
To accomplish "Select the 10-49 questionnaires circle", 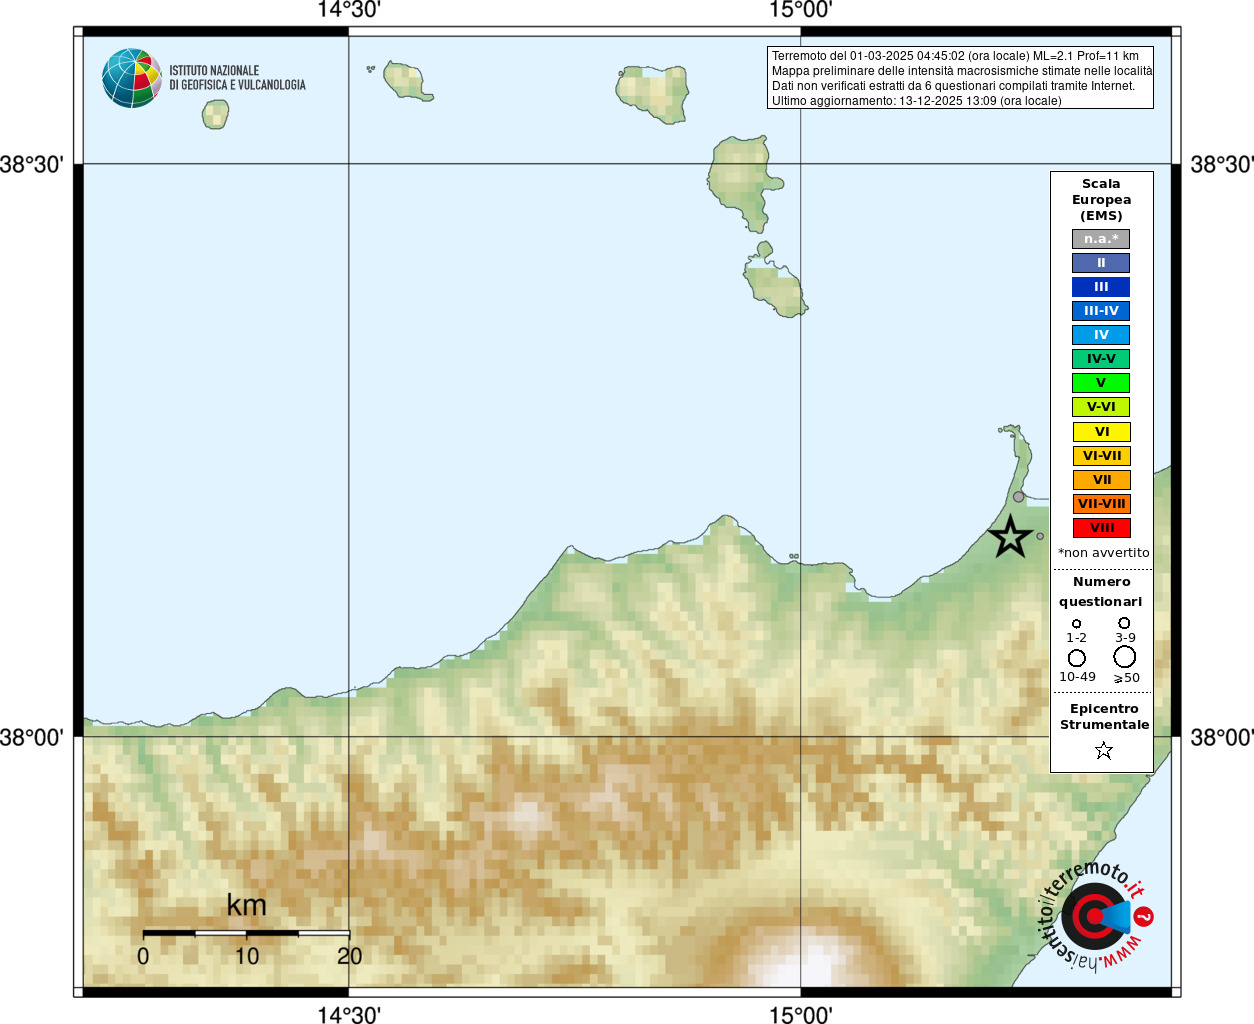I will [1077, 658].
